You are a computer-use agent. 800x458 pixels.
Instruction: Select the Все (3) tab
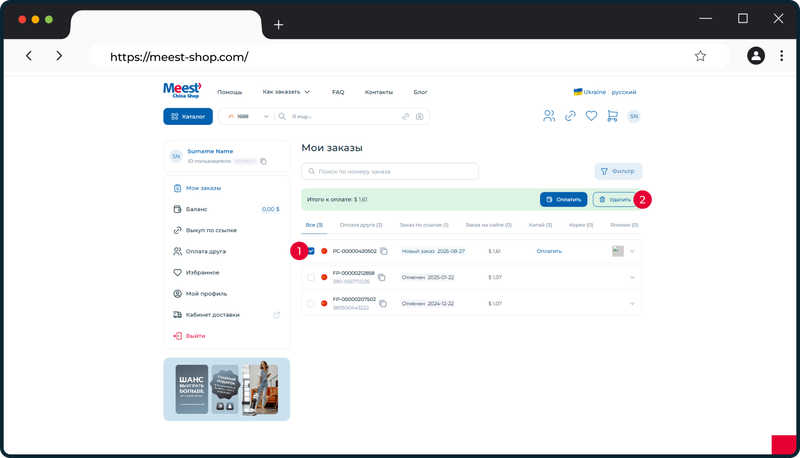(314, 225)
